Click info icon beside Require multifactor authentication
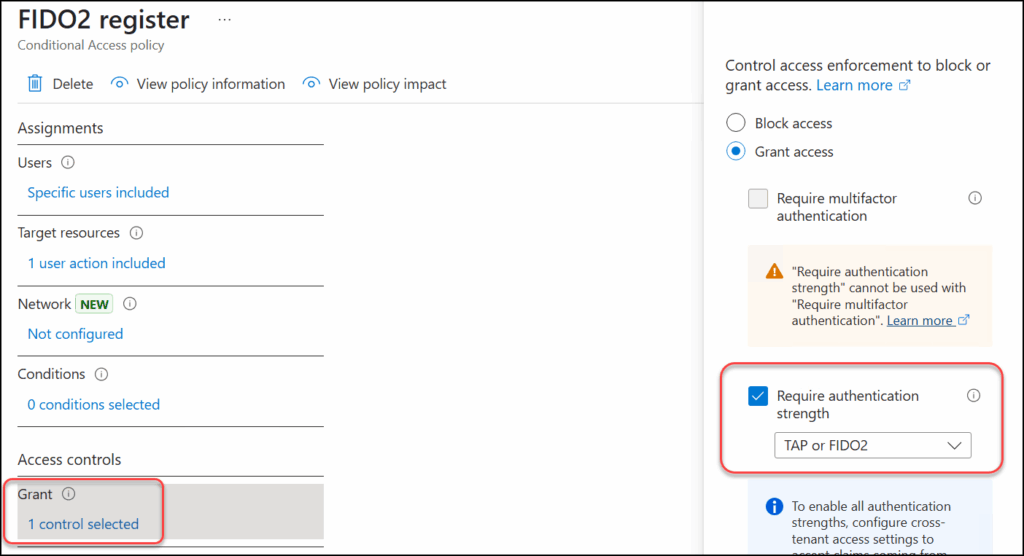This screenshot has width=1024, height=556. tap(975, 198)
